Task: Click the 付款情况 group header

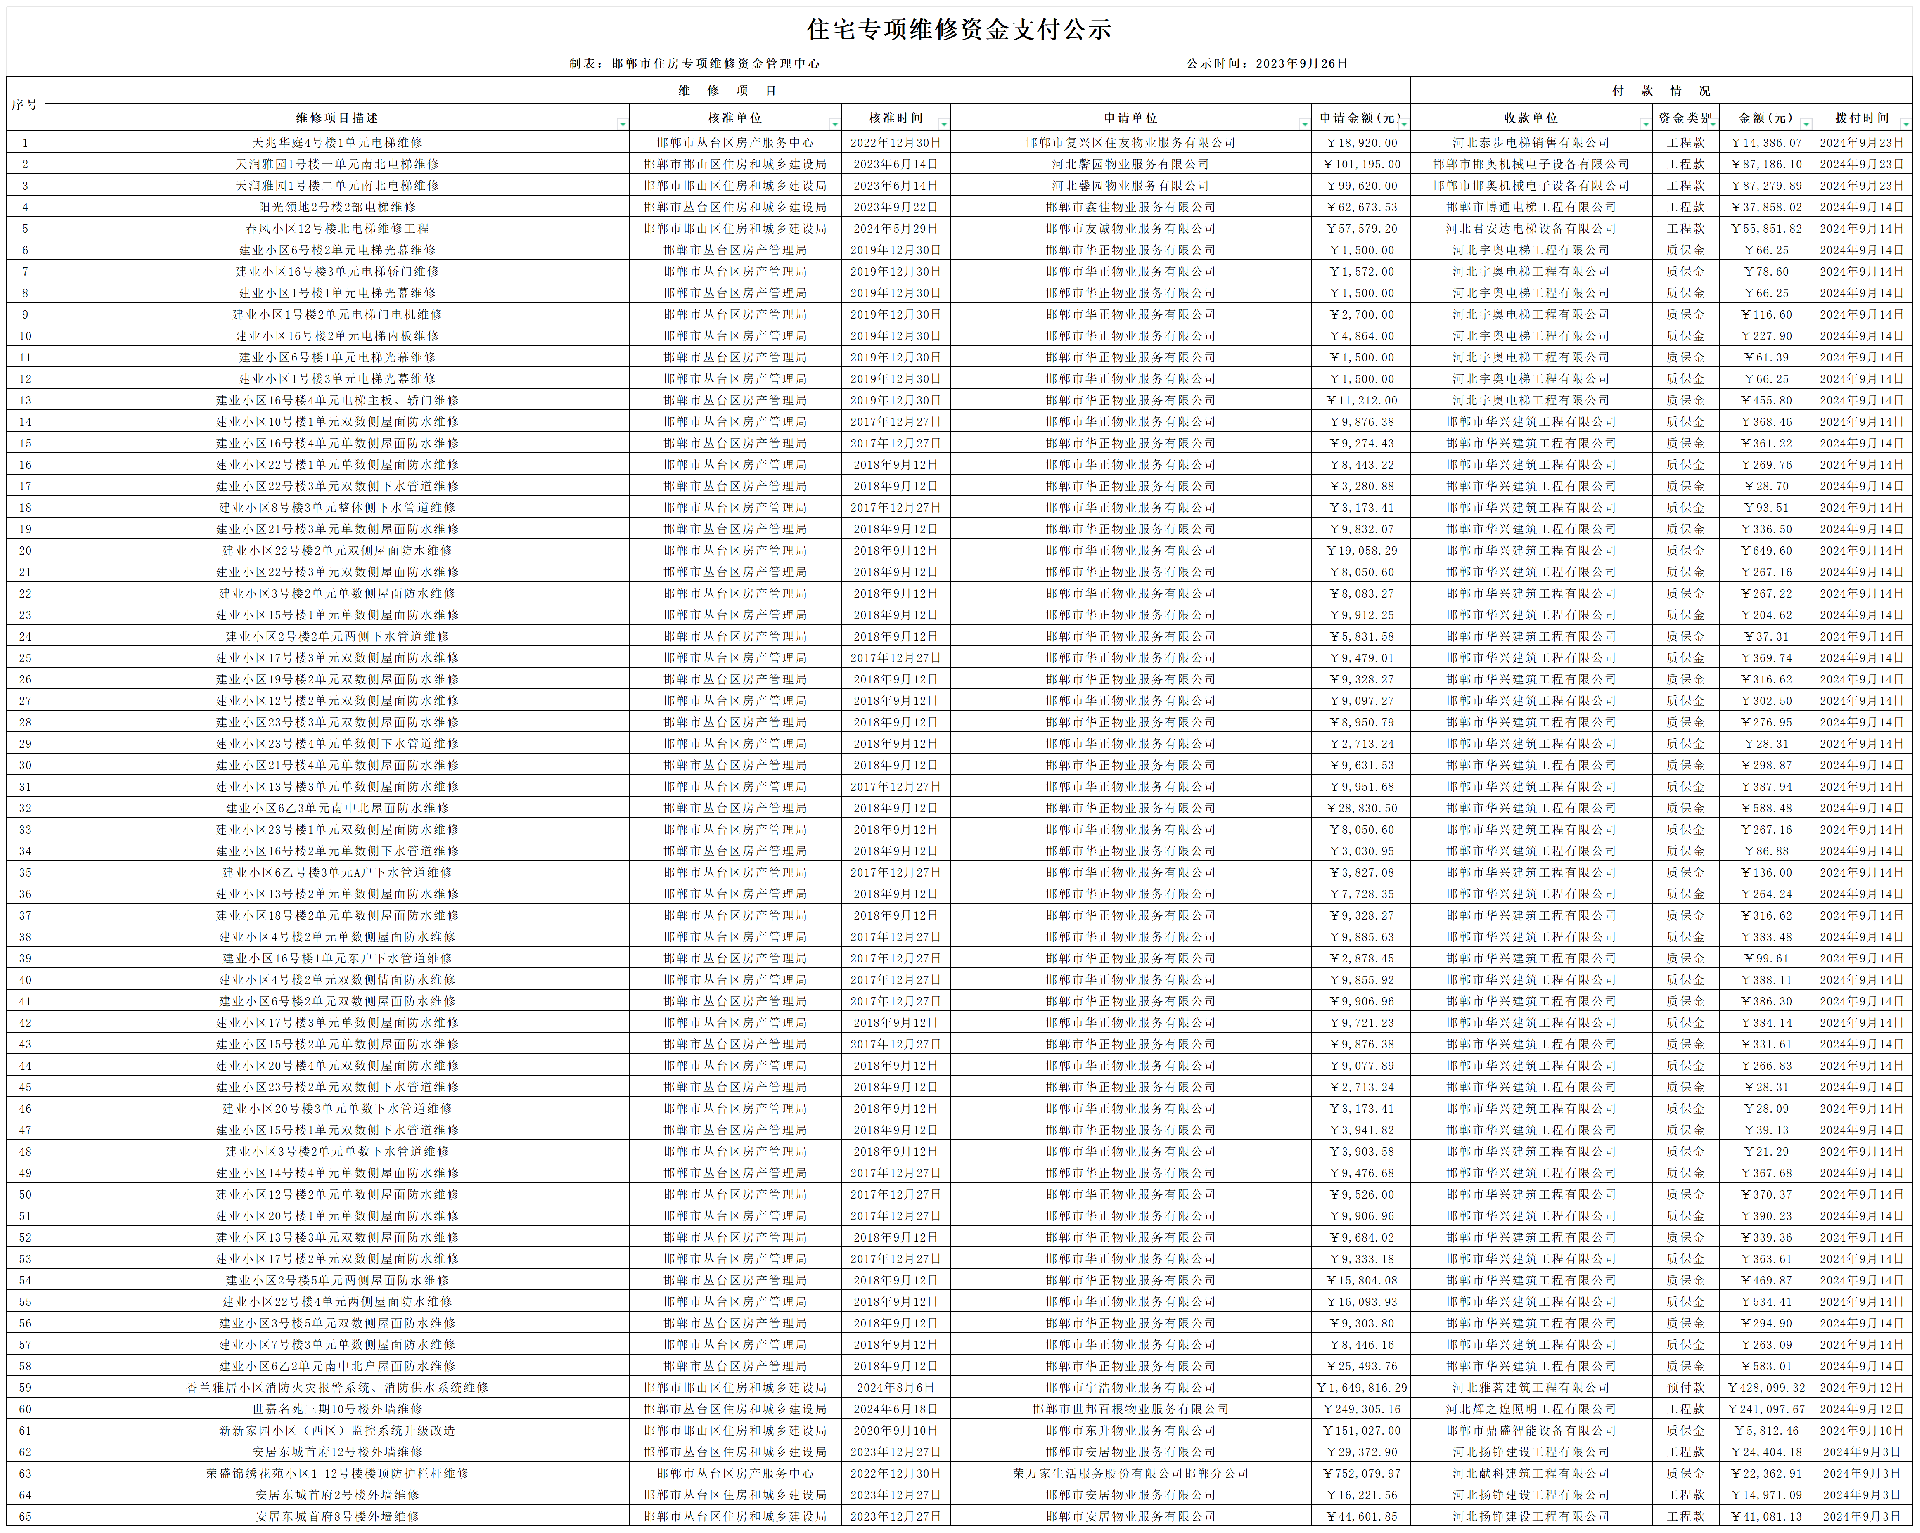Action: [x=1661, y=90]
